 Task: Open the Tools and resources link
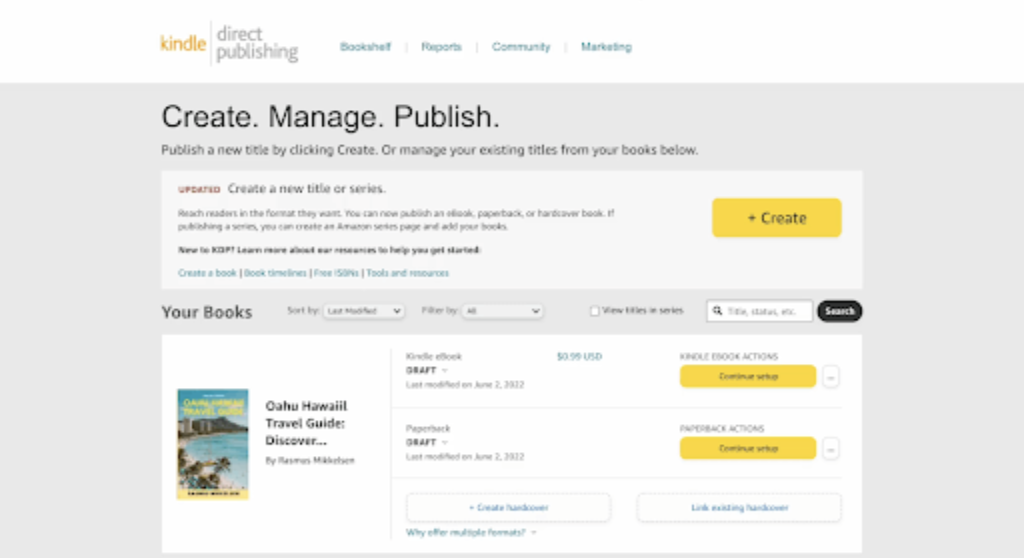pyautogui.click(x=408, y=273)
